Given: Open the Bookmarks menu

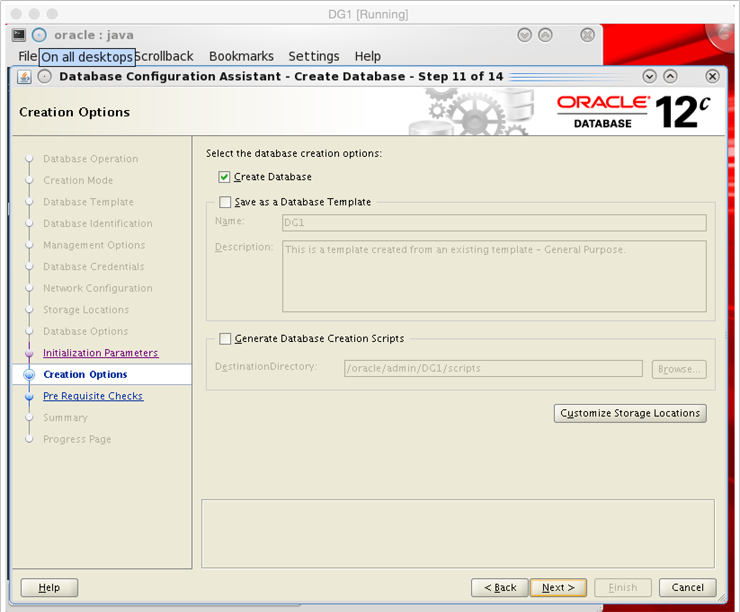Looking at the screenshot, I should click(241, 56).
